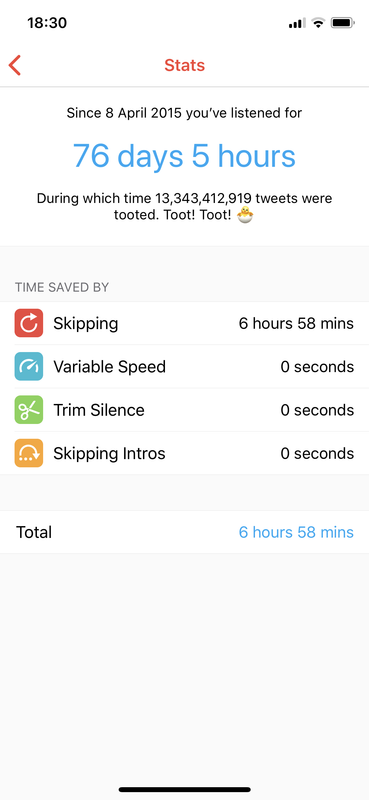Tap the Stats title in header

pyautogui.click(x=184, y=65)
